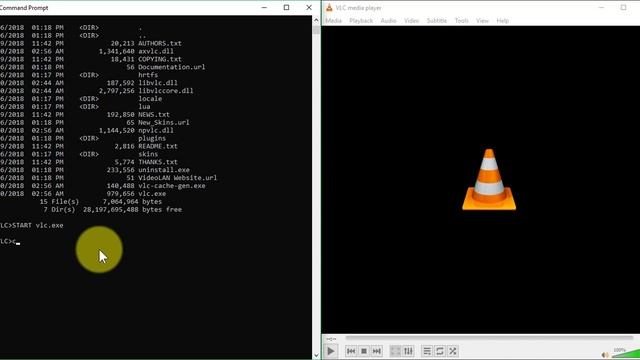The height and width of the screenshot is (360, 640).
Task: Mute audio with the speaker icon
Action: [605, 355]
